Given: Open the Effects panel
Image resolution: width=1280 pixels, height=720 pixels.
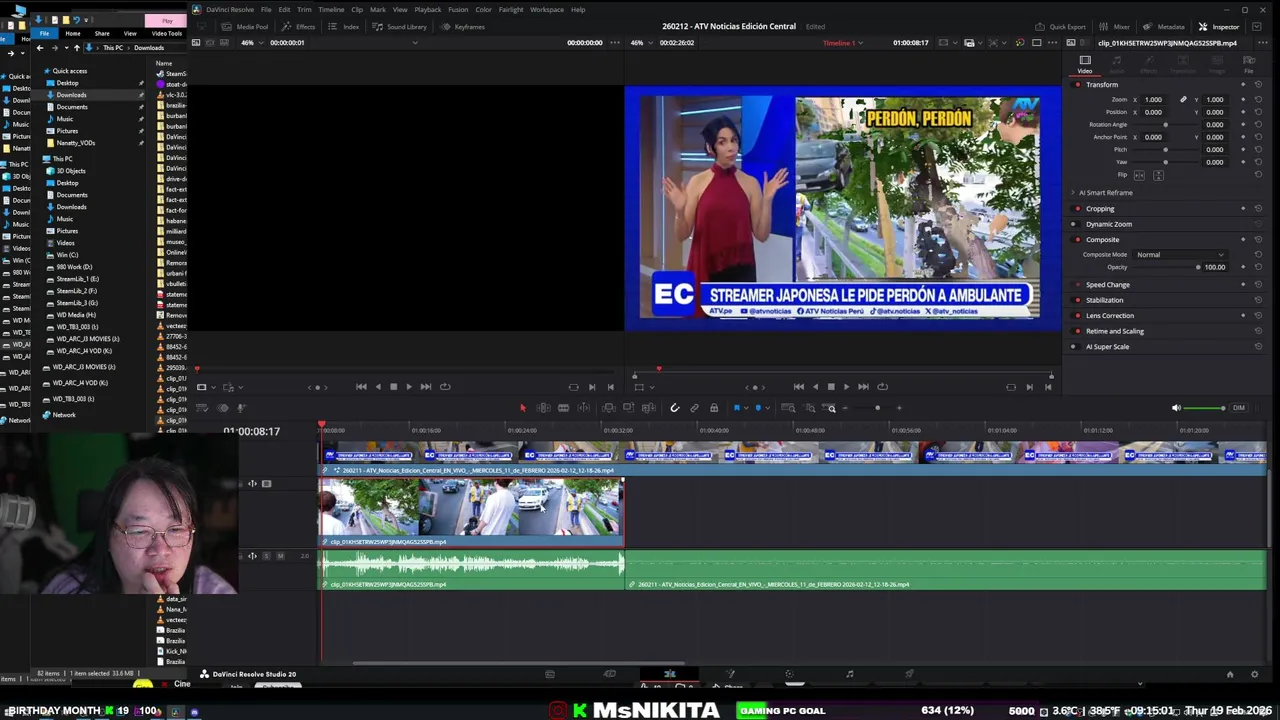Looking at the screenshot, I should (299, 27).
